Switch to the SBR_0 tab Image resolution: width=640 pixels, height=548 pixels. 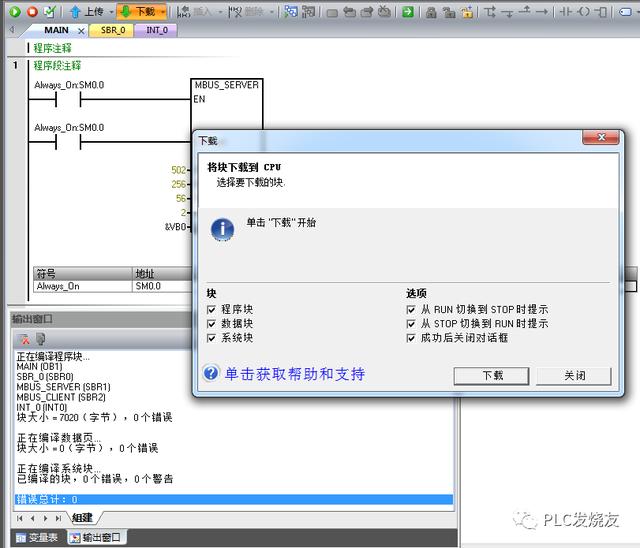click(x=113, y=30)
